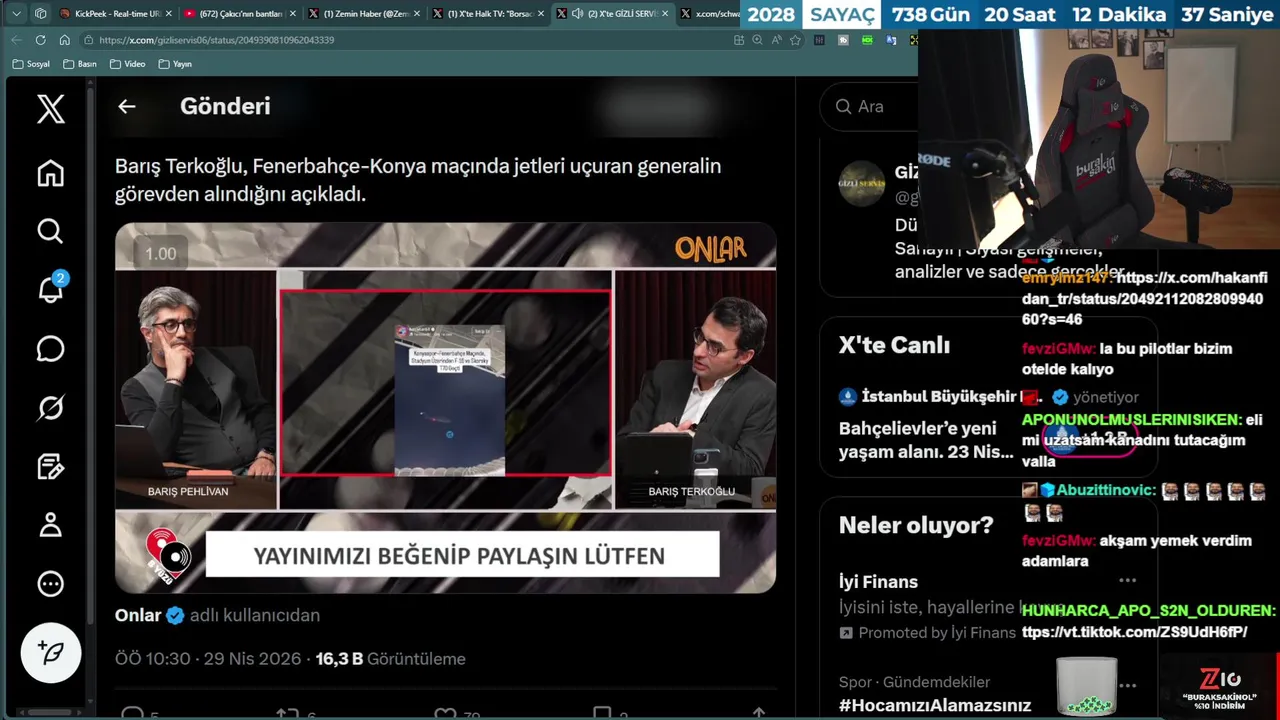1280x720 pixels.
Task: Open the #HocamızıAlamazsınız trend
Action: click(x=934, y=705)
